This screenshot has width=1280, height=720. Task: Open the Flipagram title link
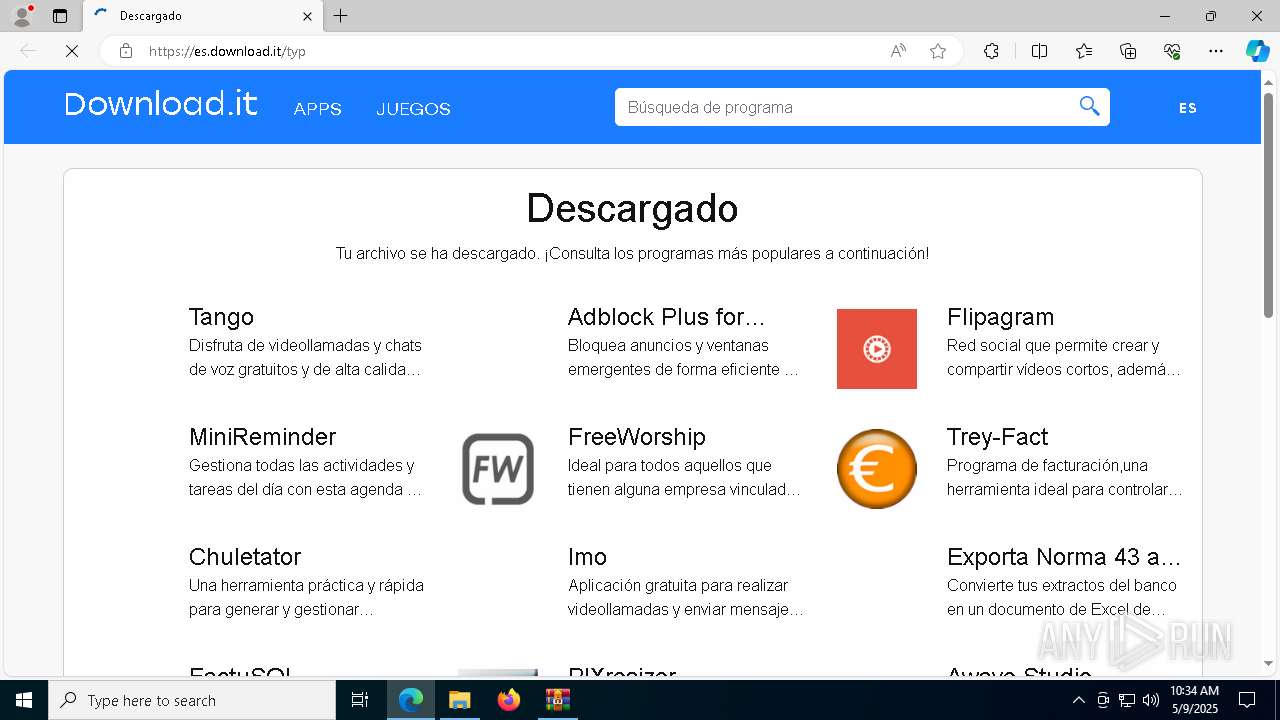(x=1000, y=317)
